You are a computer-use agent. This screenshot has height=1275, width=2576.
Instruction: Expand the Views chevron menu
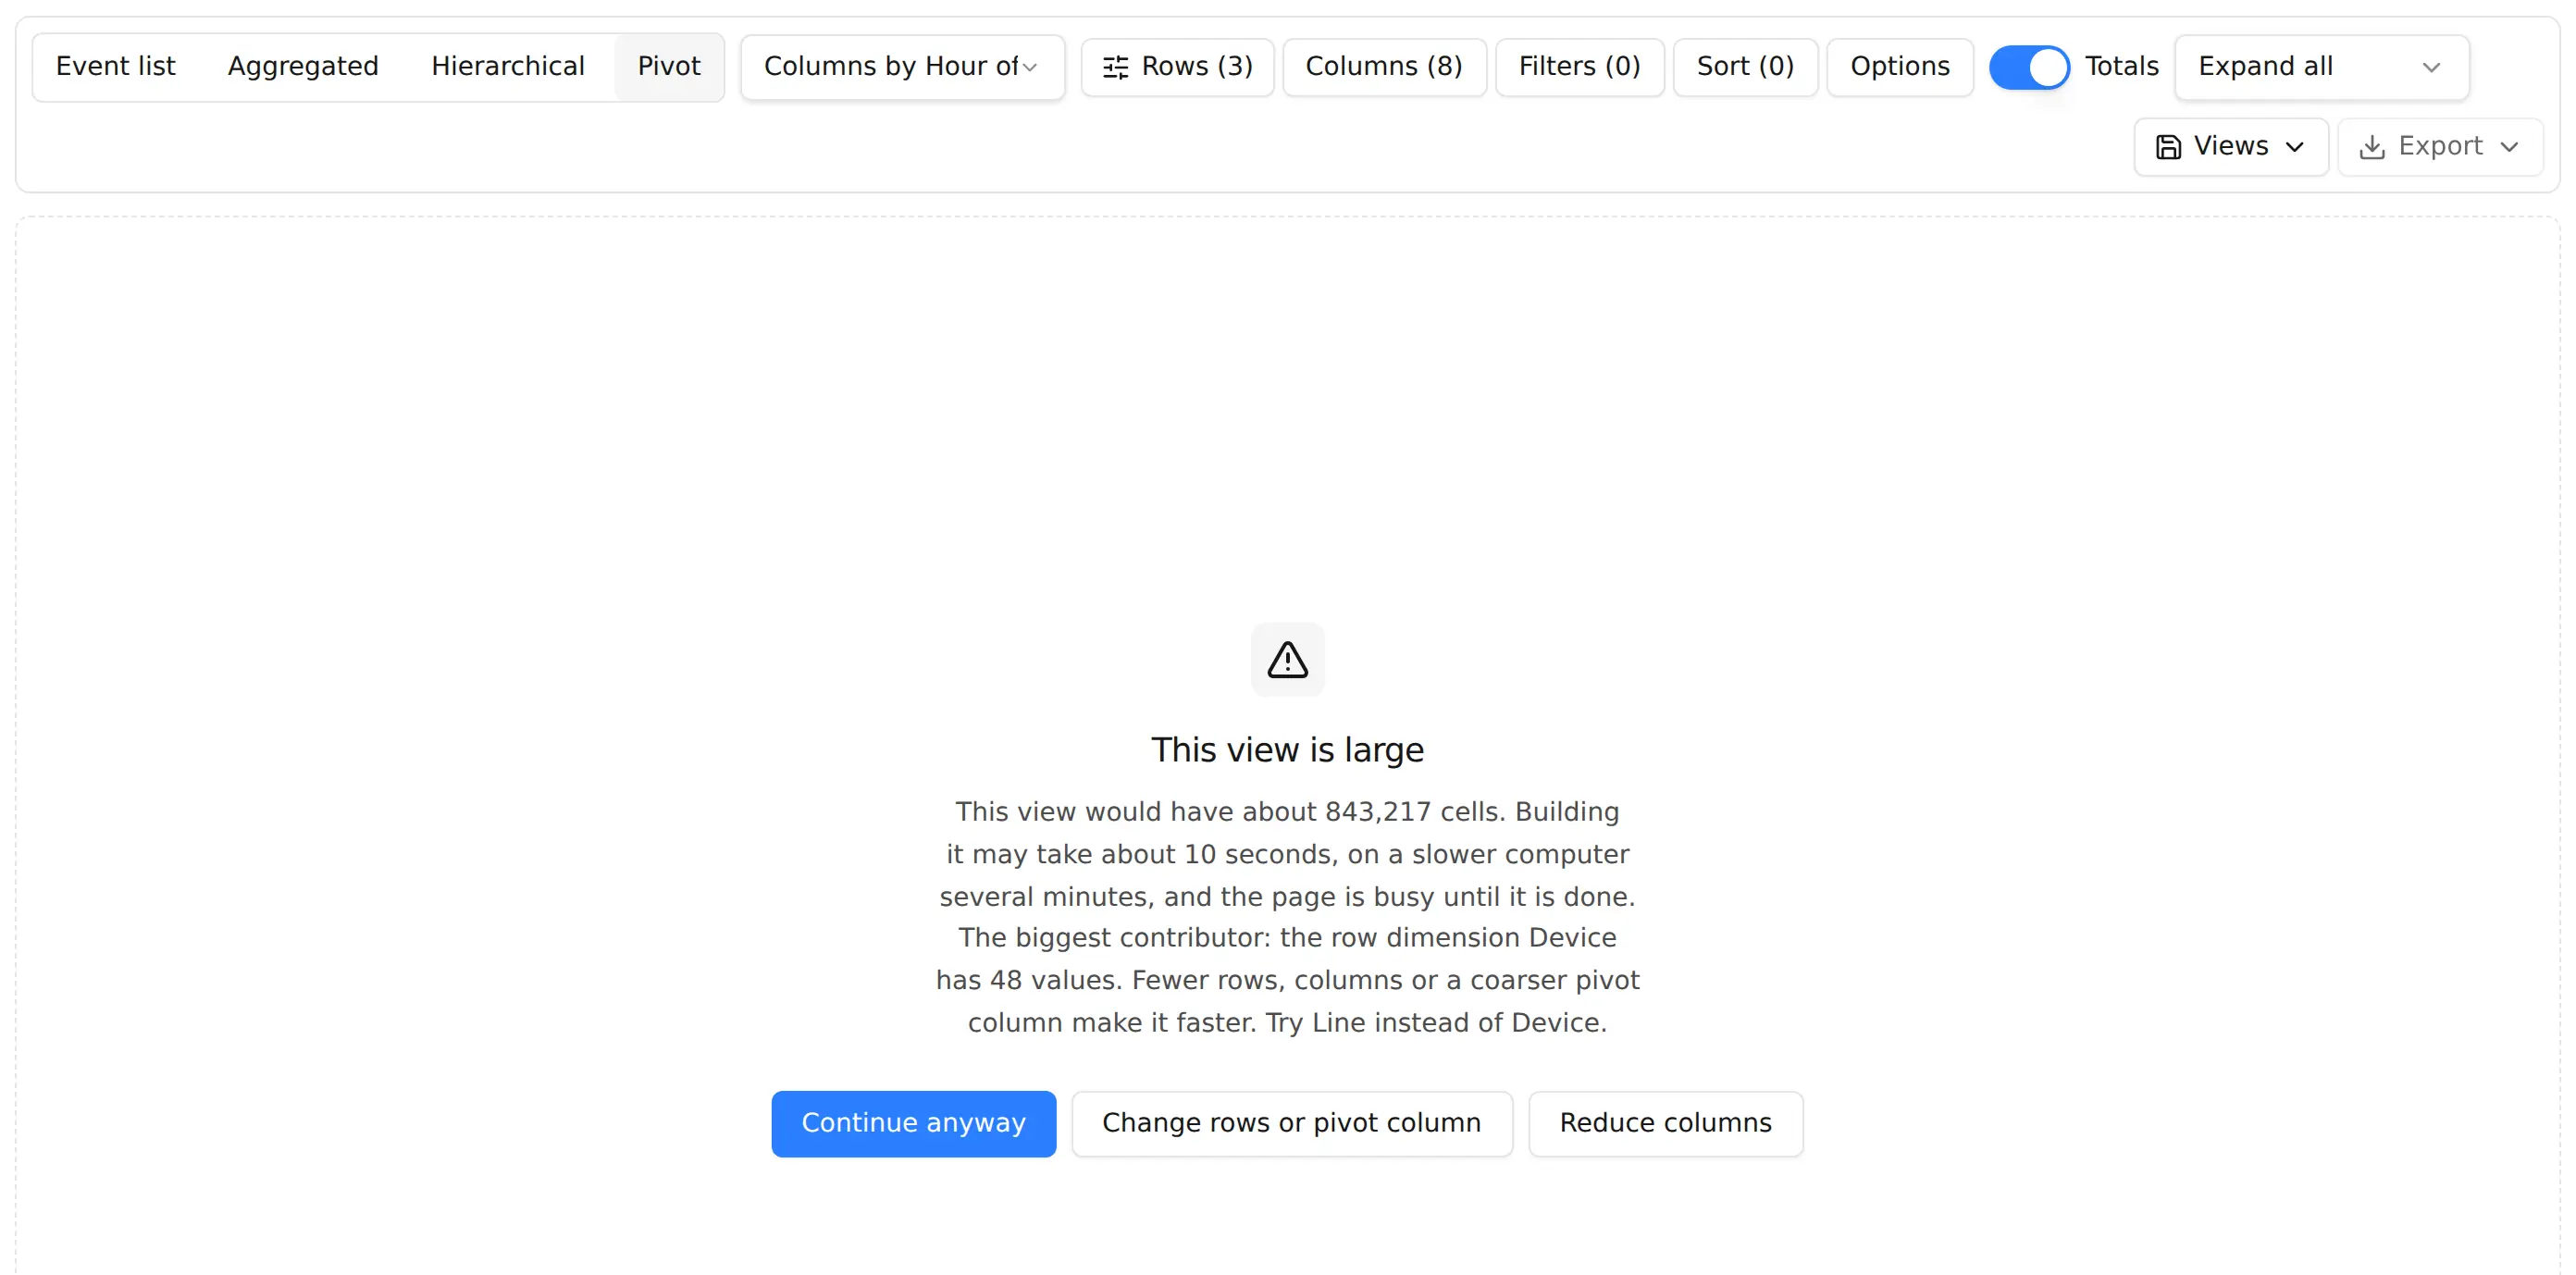(2295, 147)
